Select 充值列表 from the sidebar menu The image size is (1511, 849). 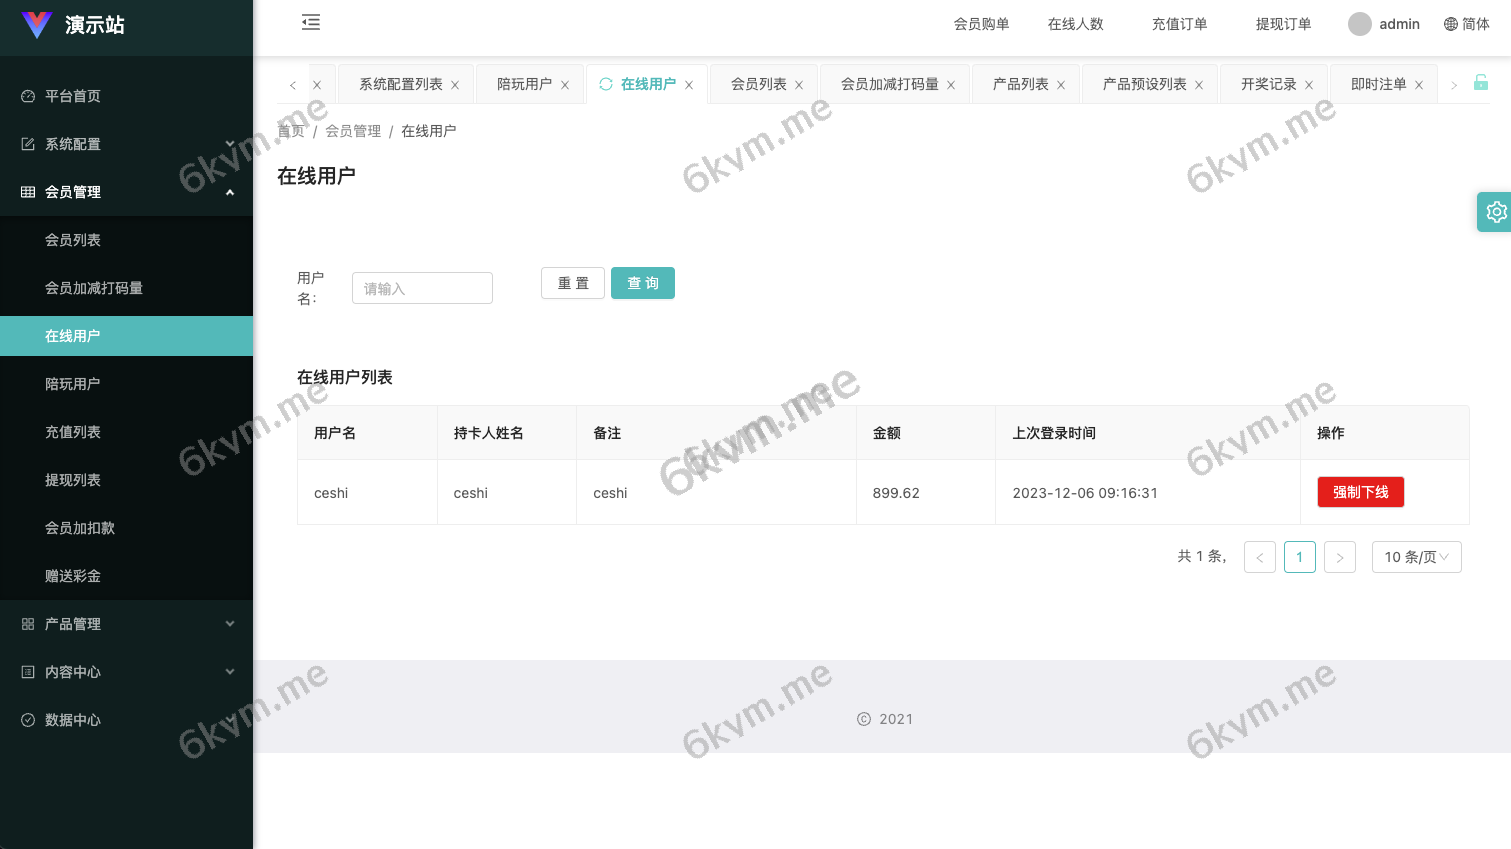click(72, 432)
